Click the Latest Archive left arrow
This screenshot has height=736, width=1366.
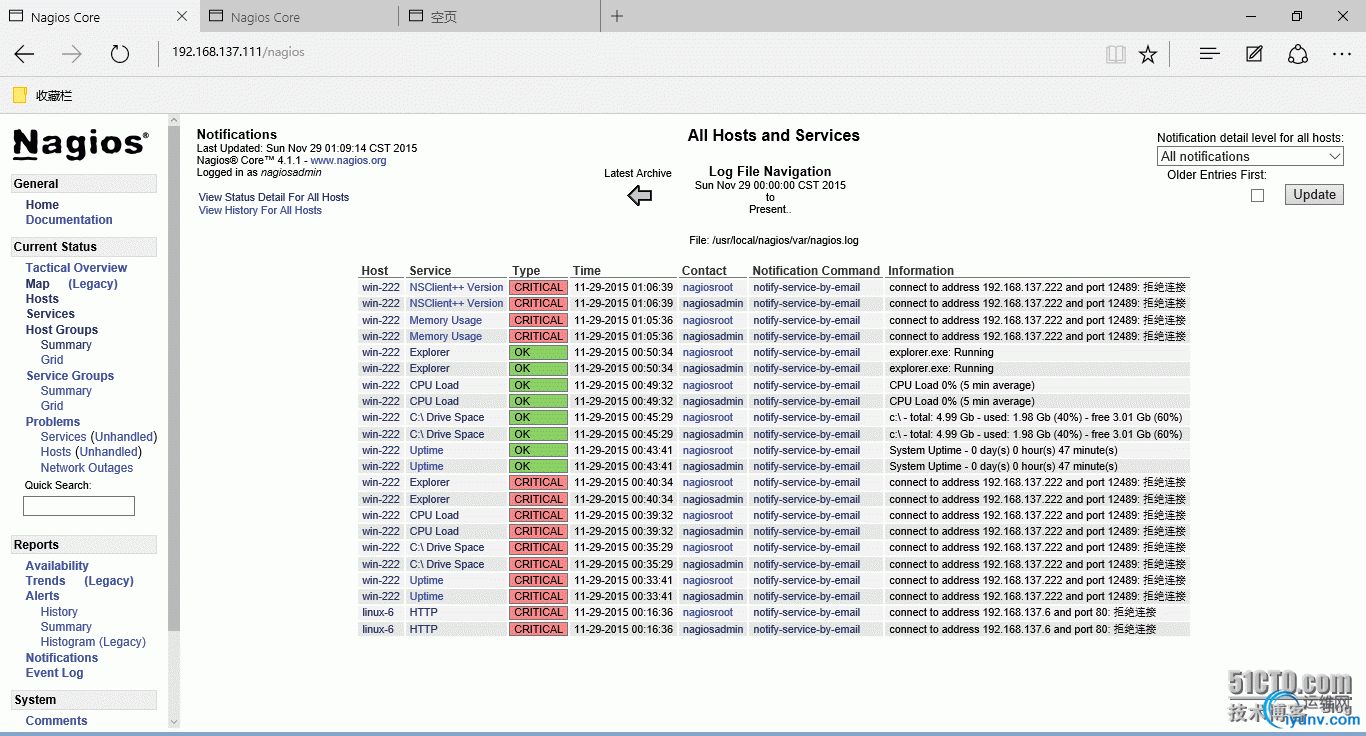click(640, 195)
